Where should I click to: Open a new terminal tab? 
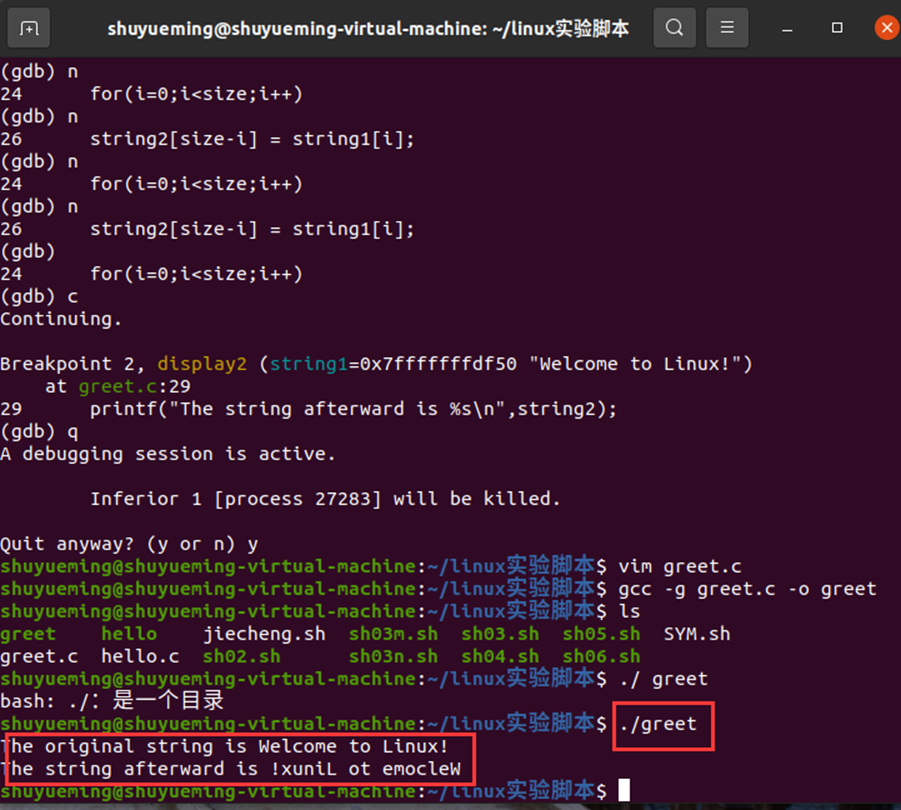(x=28, y=28)
